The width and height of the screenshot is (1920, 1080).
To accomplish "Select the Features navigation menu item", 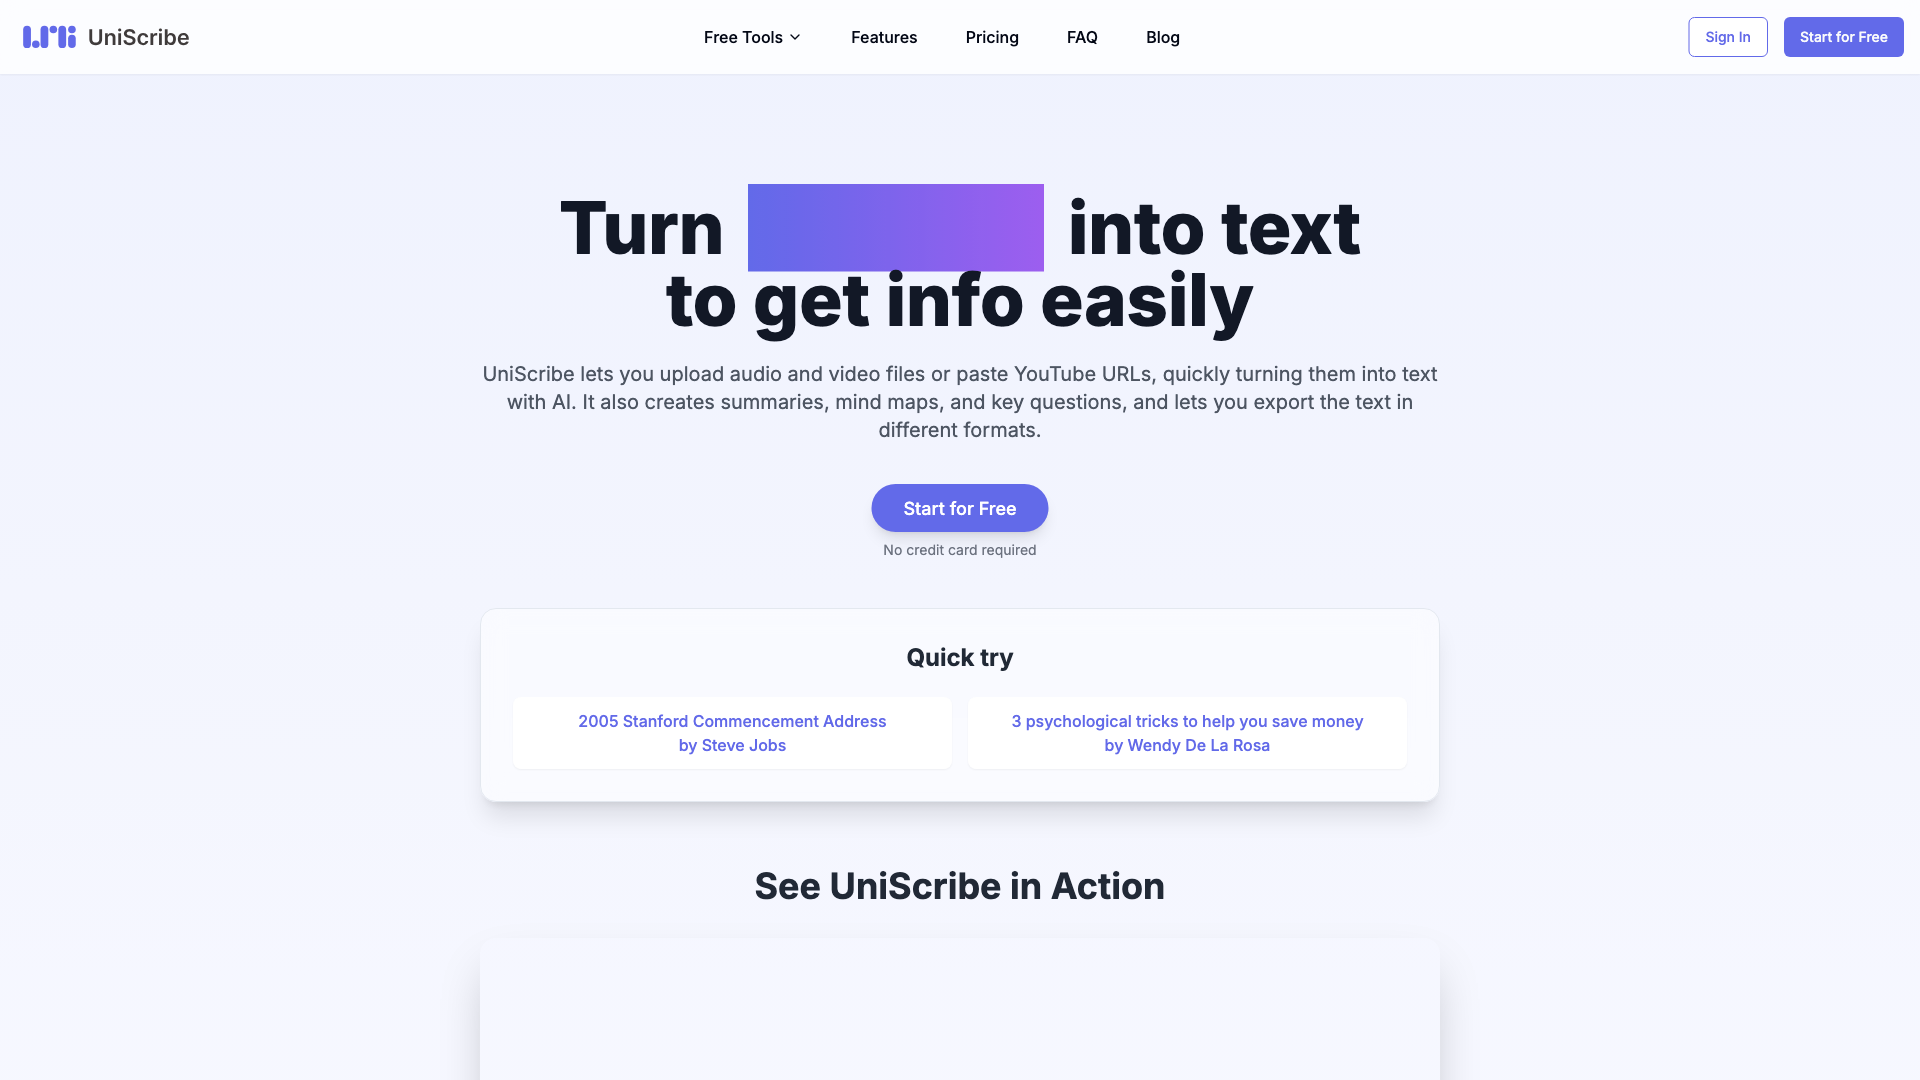I will click(884, 37).
